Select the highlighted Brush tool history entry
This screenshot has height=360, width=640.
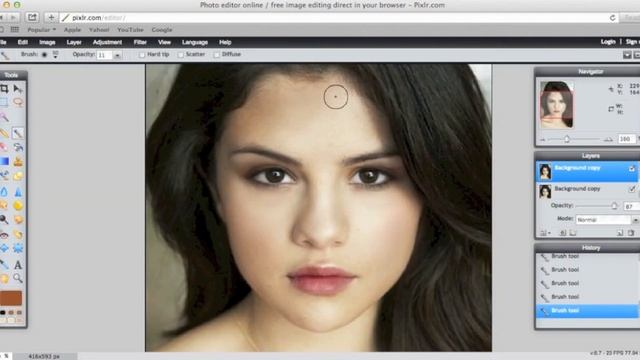587,311
